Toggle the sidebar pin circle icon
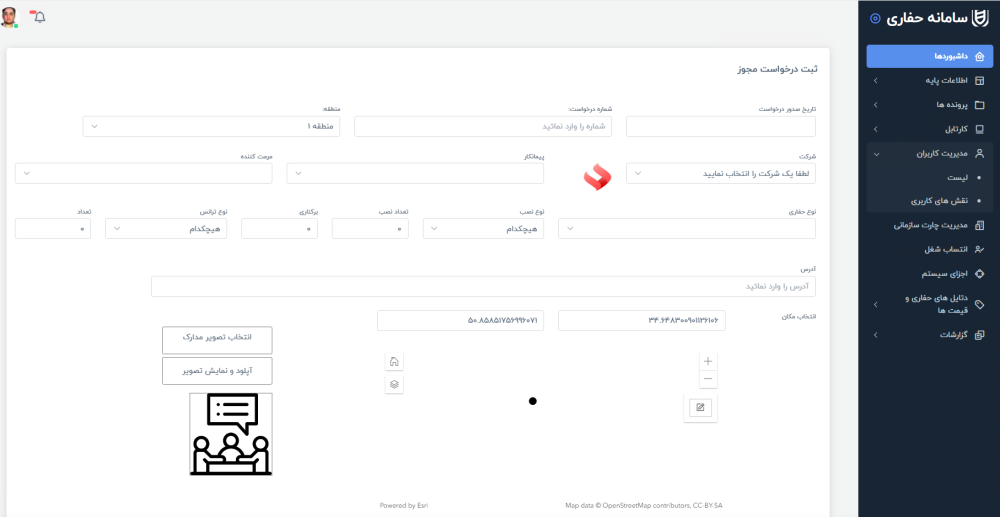 (x=875, y=18)
